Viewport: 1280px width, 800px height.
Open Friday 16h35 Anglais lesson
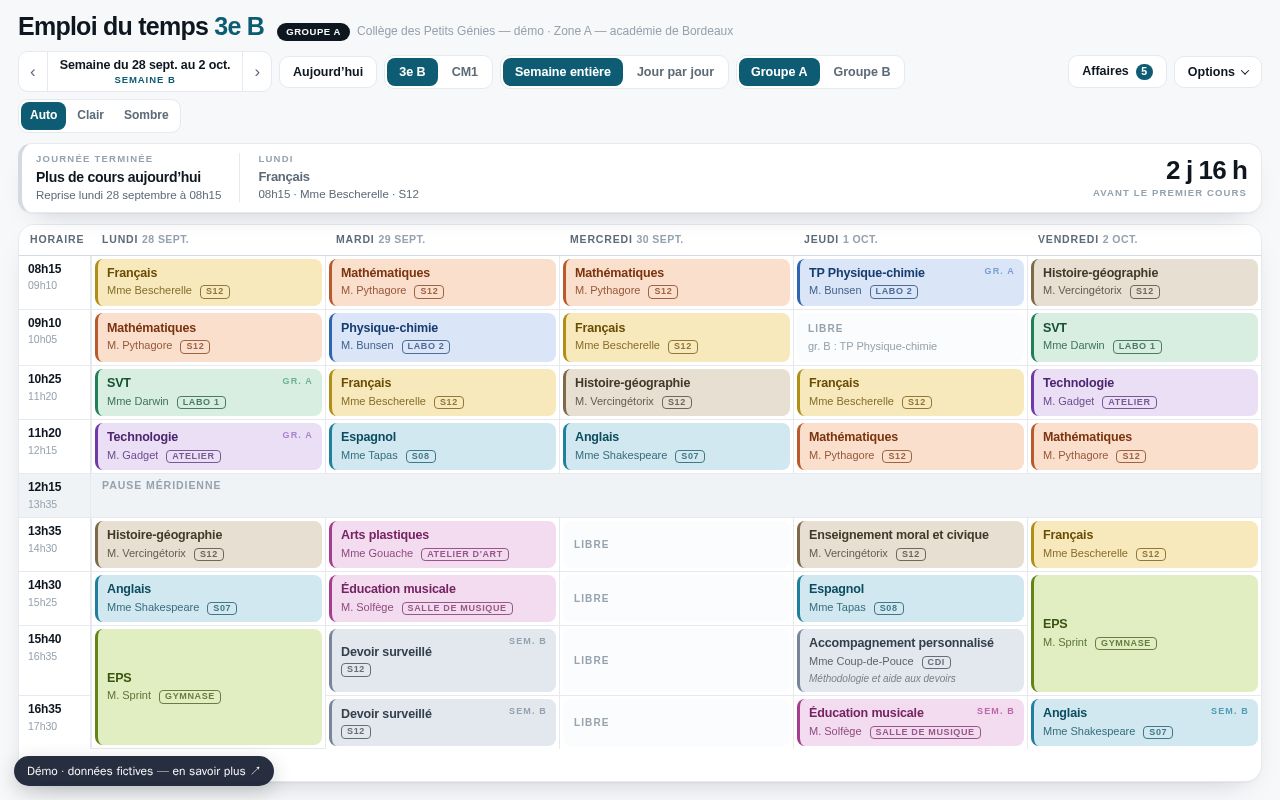pos(1144,723)
